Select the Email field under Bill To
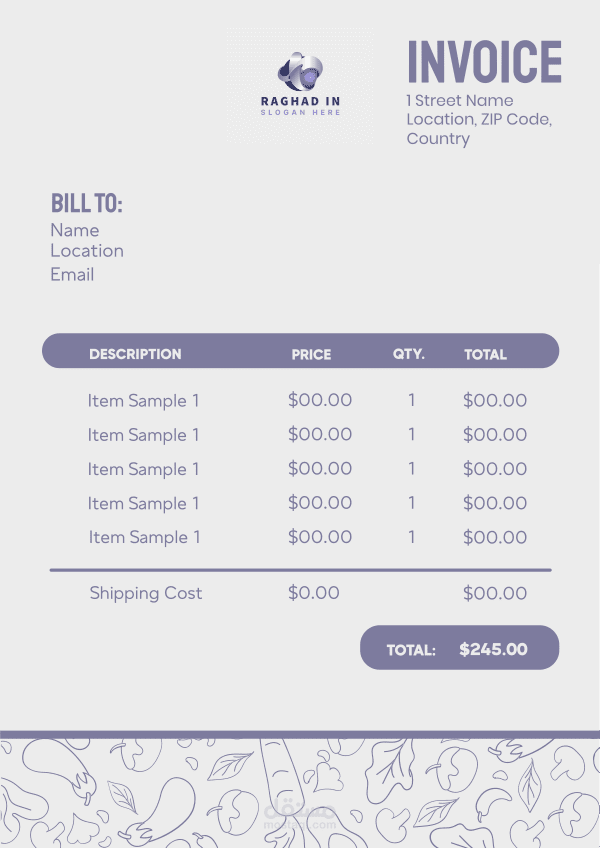600x848 pixels. tap(72, 274)
